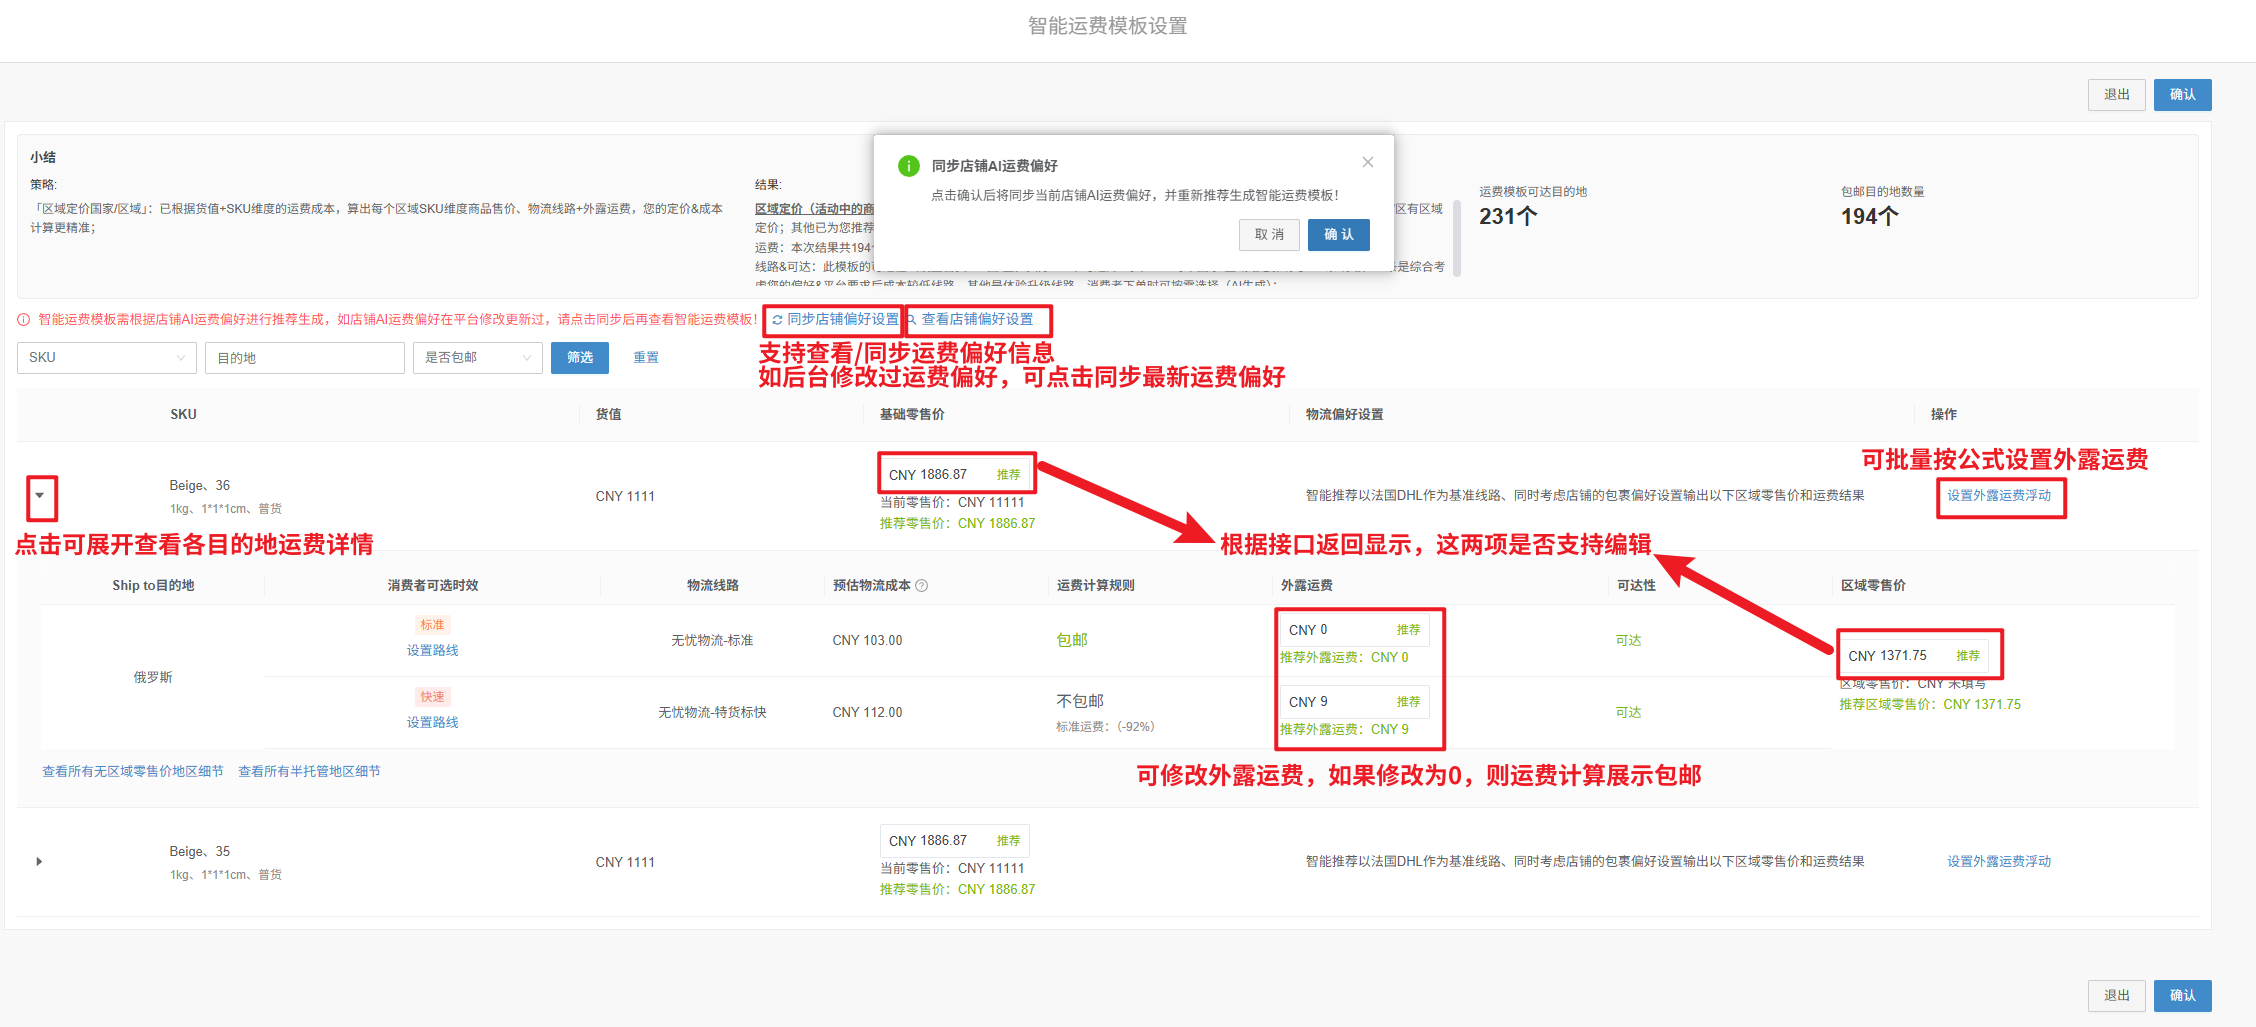Collapse the Beige 36 SKU row
The height and width of the screenshot is (1027, 2256).
[40, 496]
